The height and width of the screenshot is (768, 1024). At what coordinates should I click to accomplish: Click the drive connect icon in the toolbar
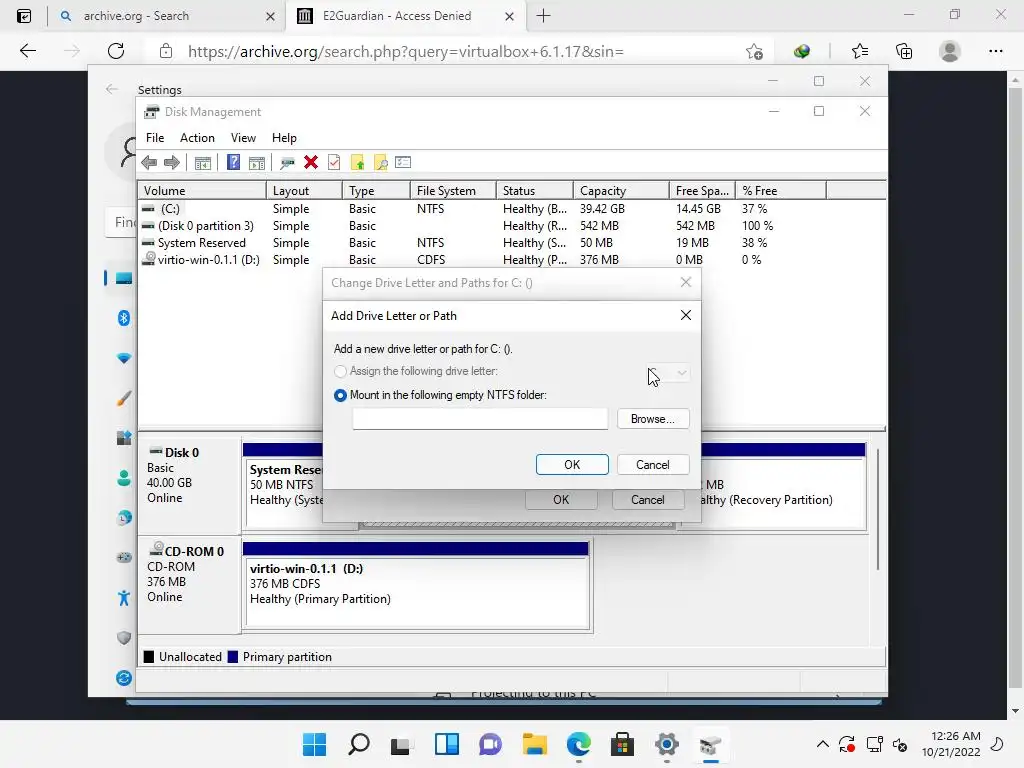(287, 163)
